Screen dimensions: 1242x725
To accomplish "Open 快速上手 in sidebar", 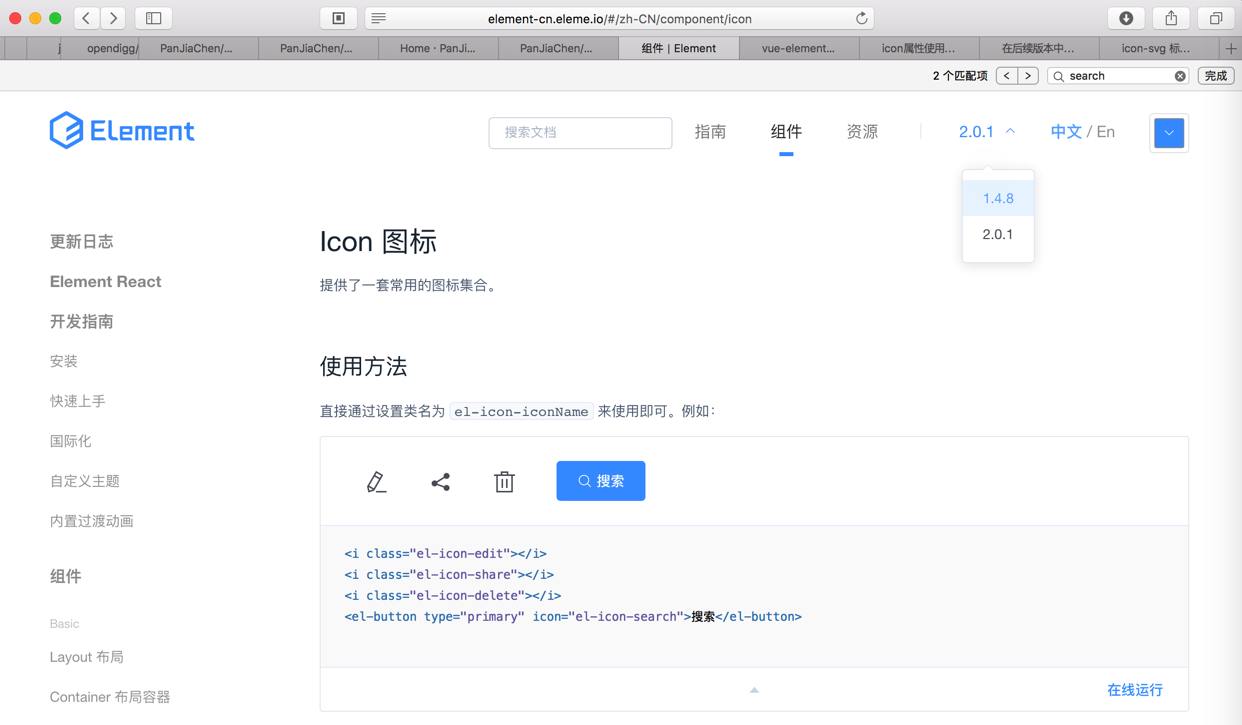I will click(x=78, y=401).
